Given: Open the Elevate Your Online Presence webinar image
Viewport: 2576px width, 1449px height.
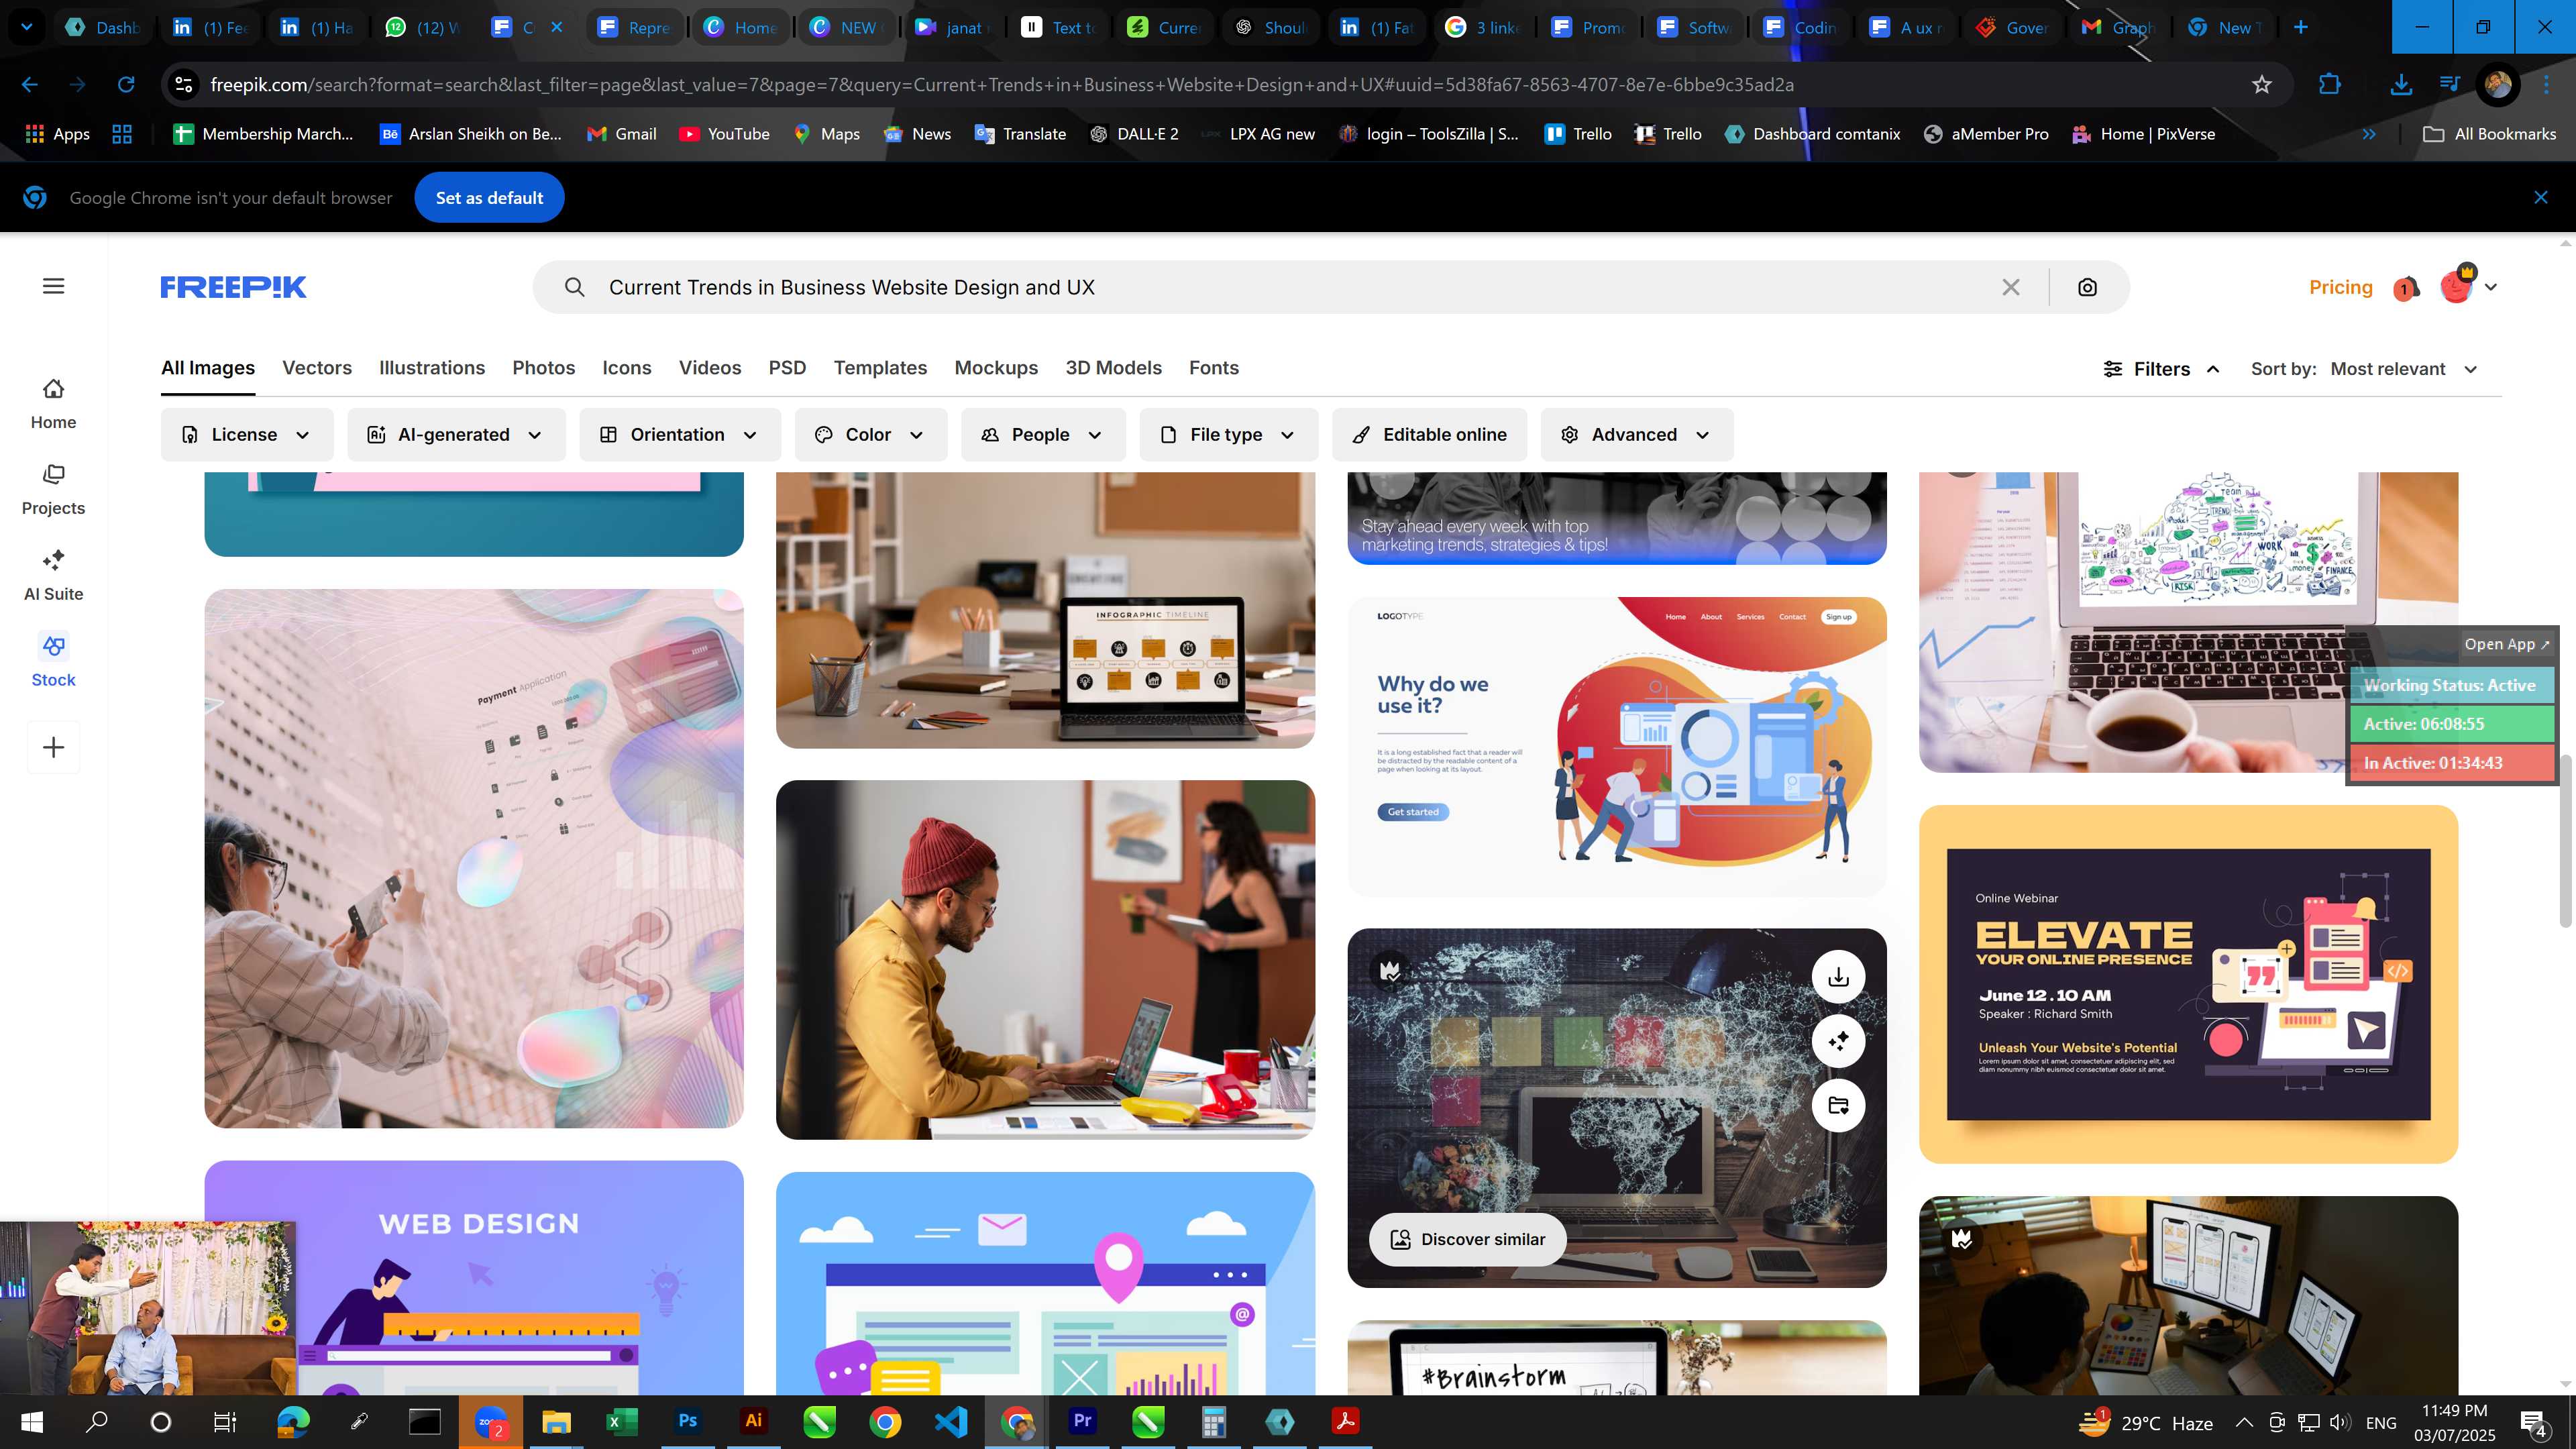Looking at the screenshot, I should pyautogui.click(x=2188, y=984).
